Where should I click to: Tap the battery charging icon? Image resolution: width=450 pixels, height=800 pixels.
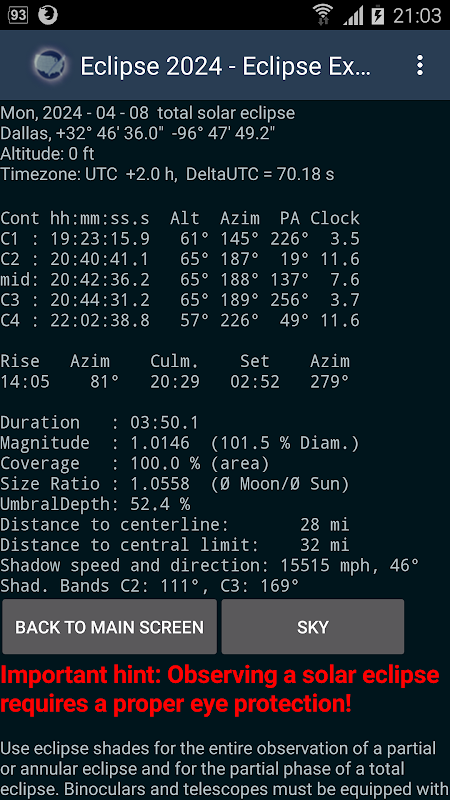(378, 15)
